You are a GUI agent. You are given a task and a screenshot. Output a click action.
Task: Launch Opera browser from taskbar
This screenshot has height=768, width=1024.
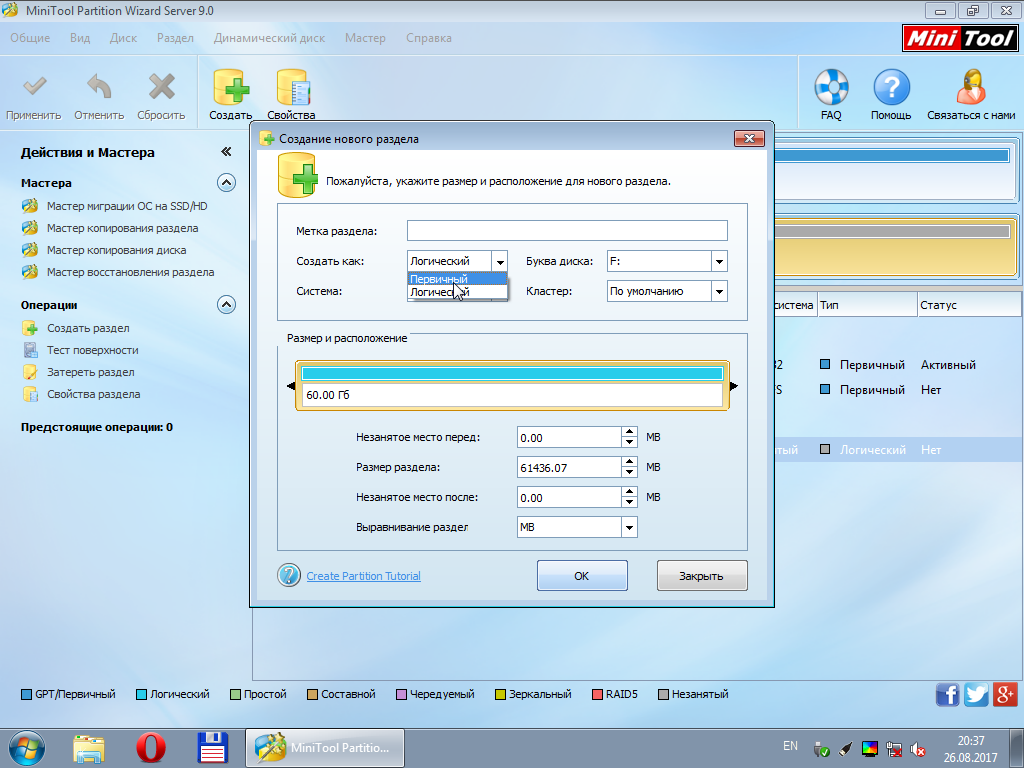click(151, 748)
